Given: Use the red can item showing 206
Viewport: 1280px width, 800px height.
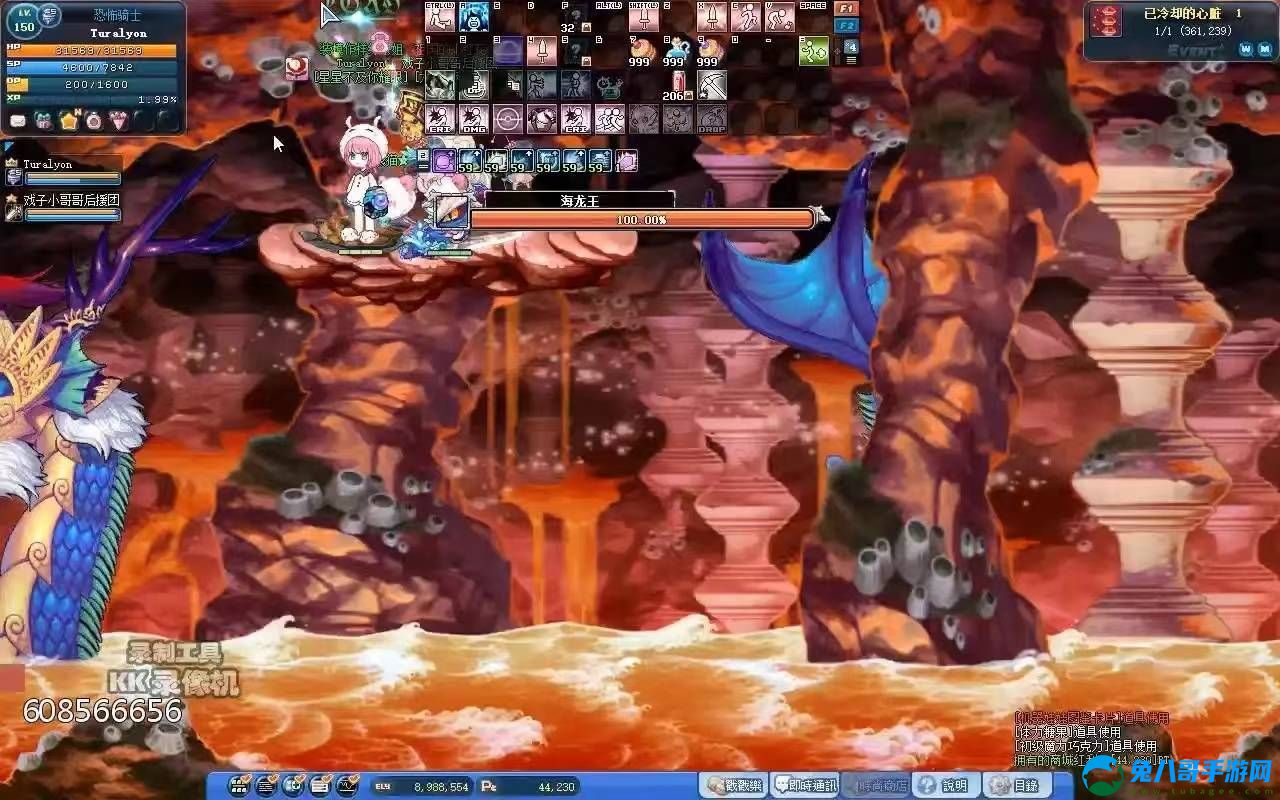Looking at the screenshot, I should tap(678, 85).
